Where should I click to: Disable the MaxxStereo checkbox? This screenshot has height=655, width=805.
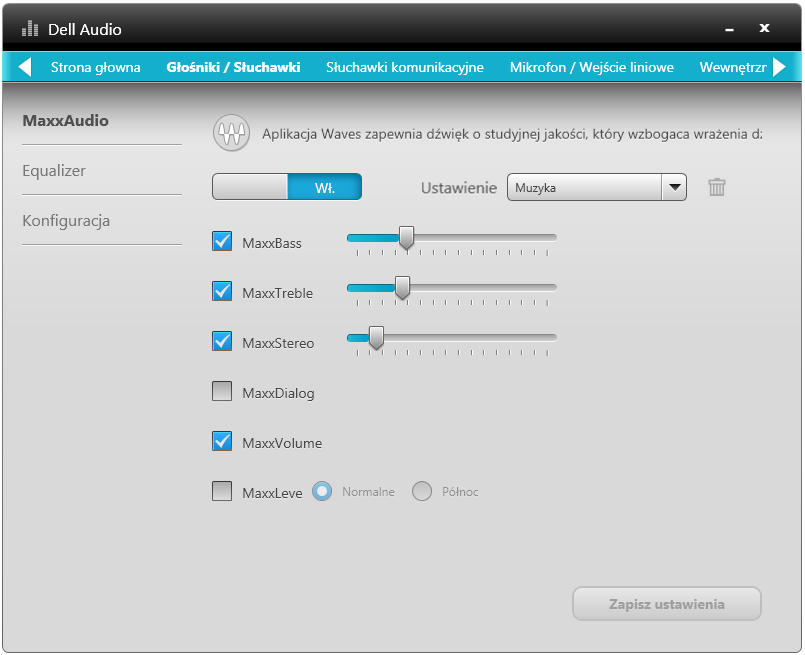point(222,341)
